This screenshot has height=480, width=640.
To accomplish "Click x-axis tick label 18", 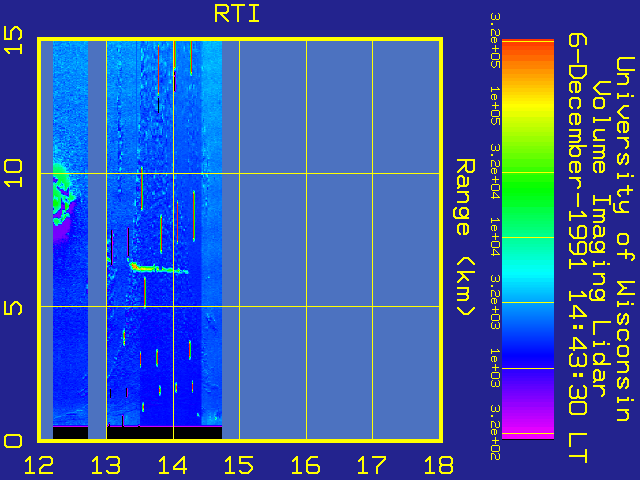I will click(439, 465).
